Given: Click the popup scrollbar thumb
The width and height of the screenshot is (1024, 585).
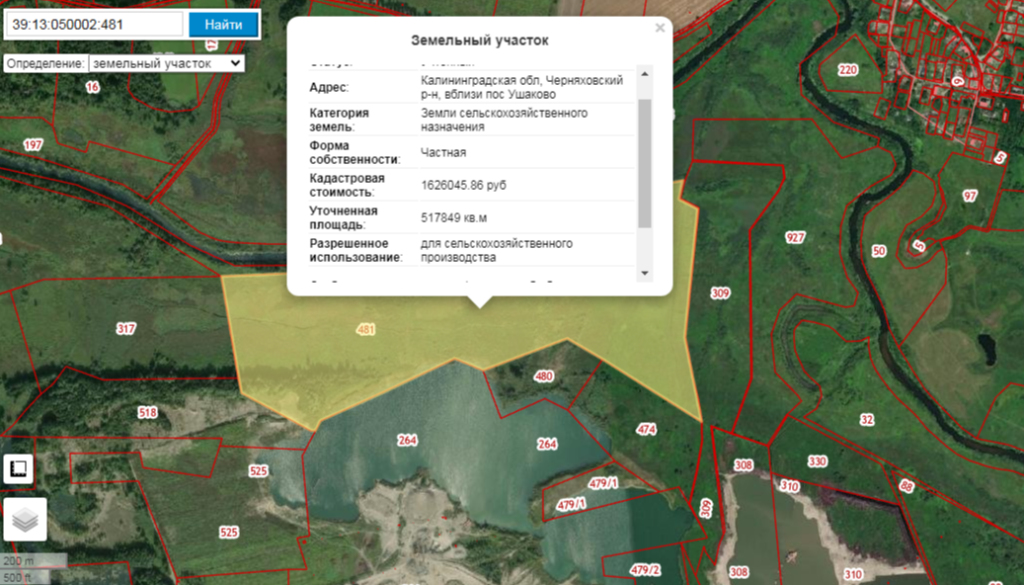Looking at the screenshot, I should click(645, 163).
